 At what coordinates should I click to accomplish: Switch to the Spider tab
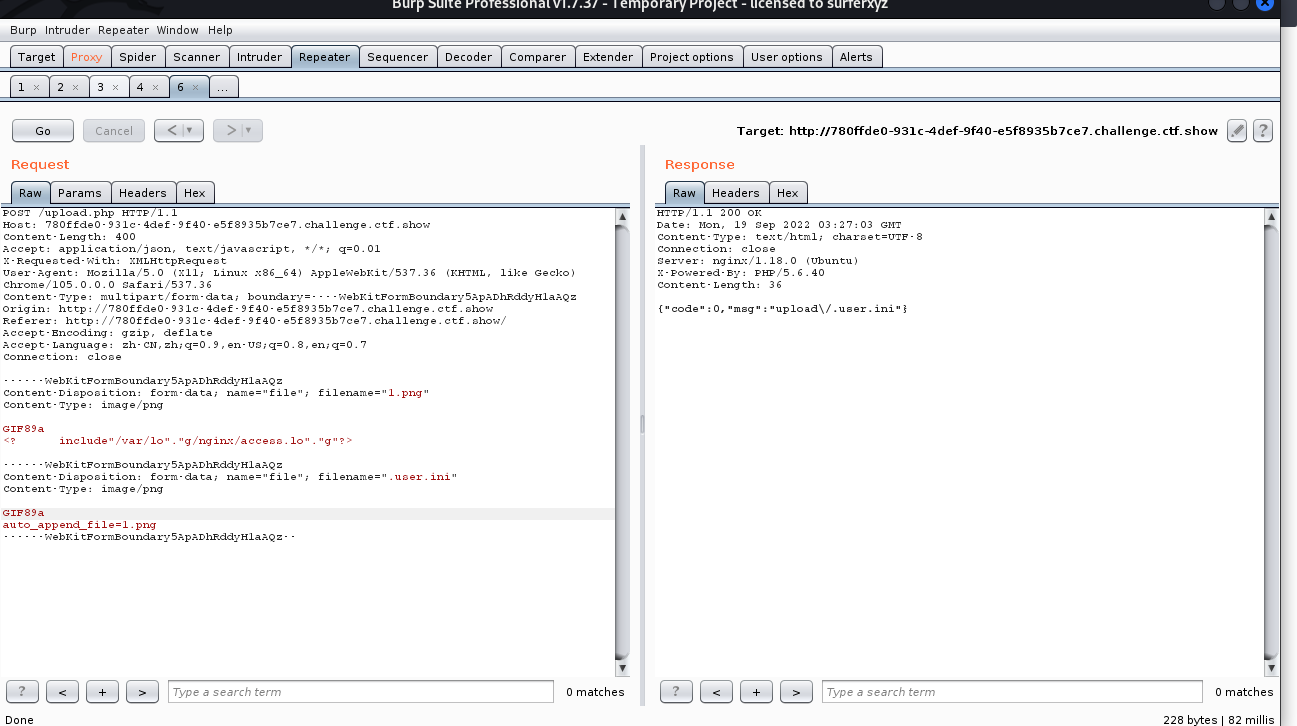tap(136, 57)
